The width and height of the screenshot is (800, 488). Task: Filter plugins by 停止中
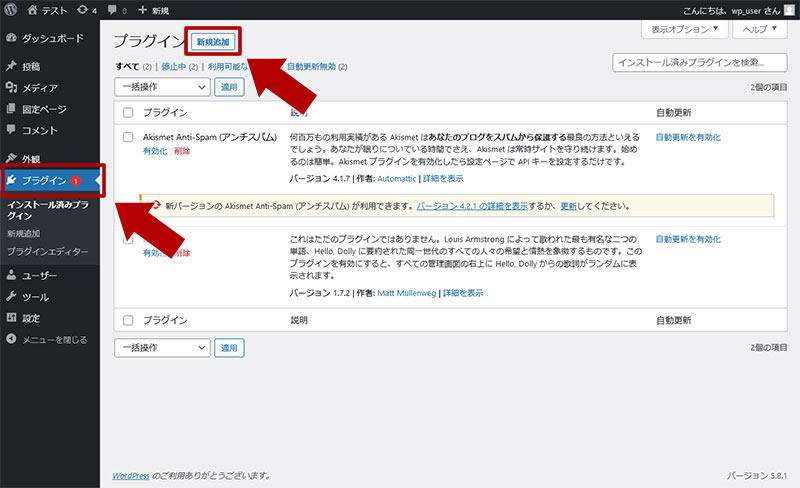(173, 66)
